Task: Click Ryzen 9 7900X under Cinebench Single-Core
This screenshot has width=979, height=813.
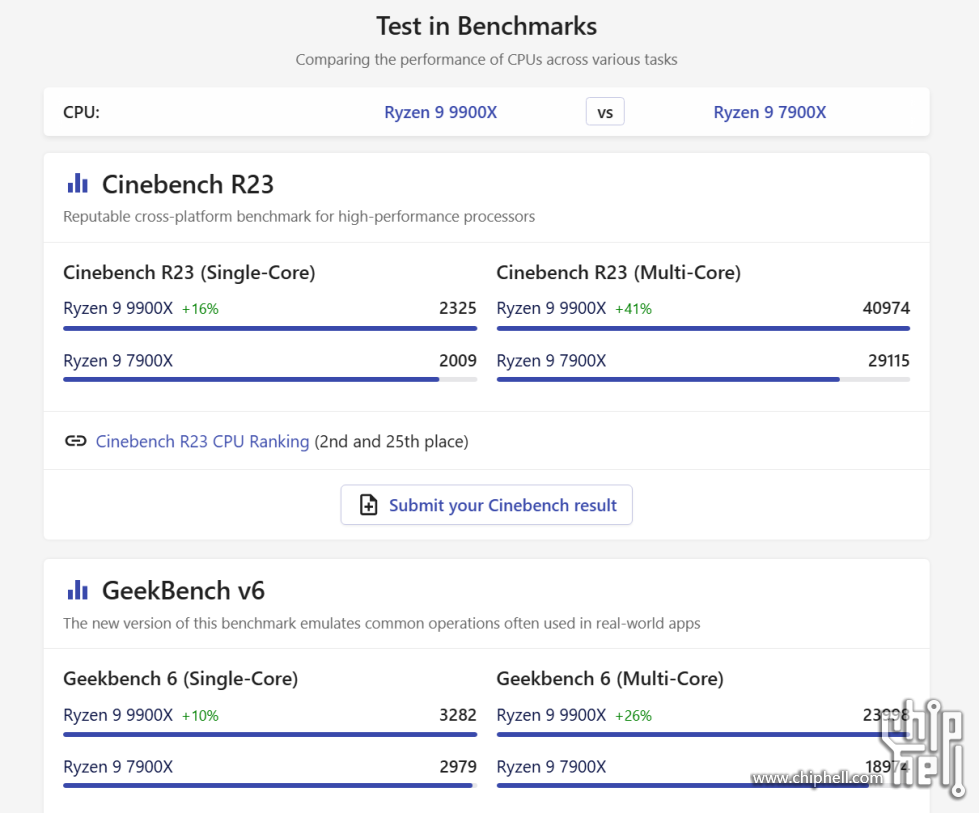Action: (x=118, y=361)
